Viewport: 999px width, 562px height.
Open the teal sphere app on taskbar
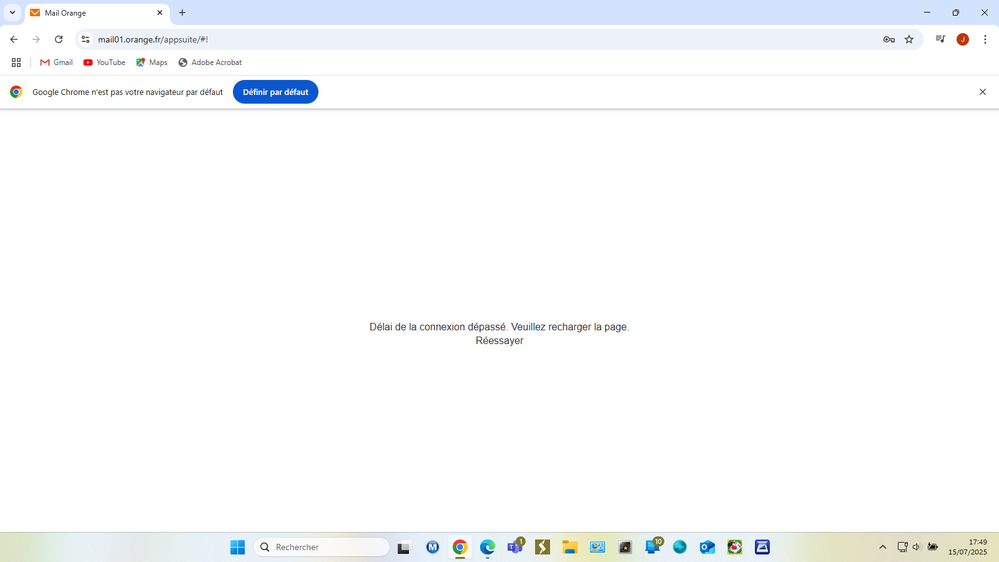click(x=680, y=547)
